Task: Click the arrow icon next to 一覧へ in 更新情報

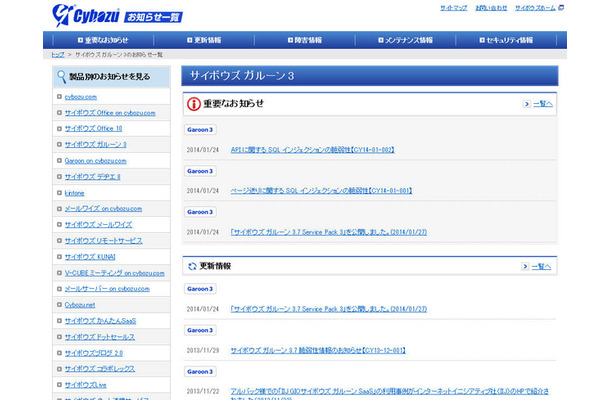Action: pyautogui.click(x=527, y=267)
